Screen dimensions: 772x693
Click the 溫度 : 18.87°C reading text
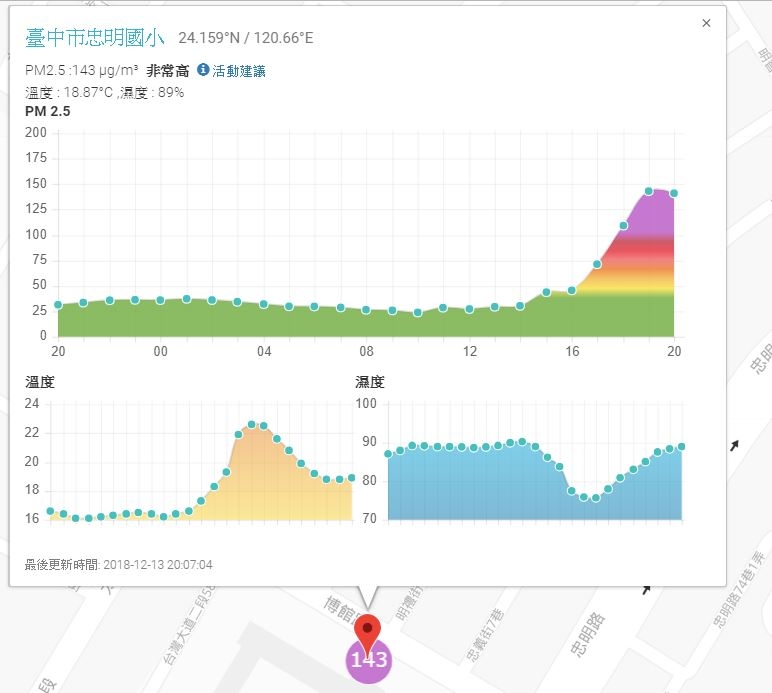click(x=69, y=93)
